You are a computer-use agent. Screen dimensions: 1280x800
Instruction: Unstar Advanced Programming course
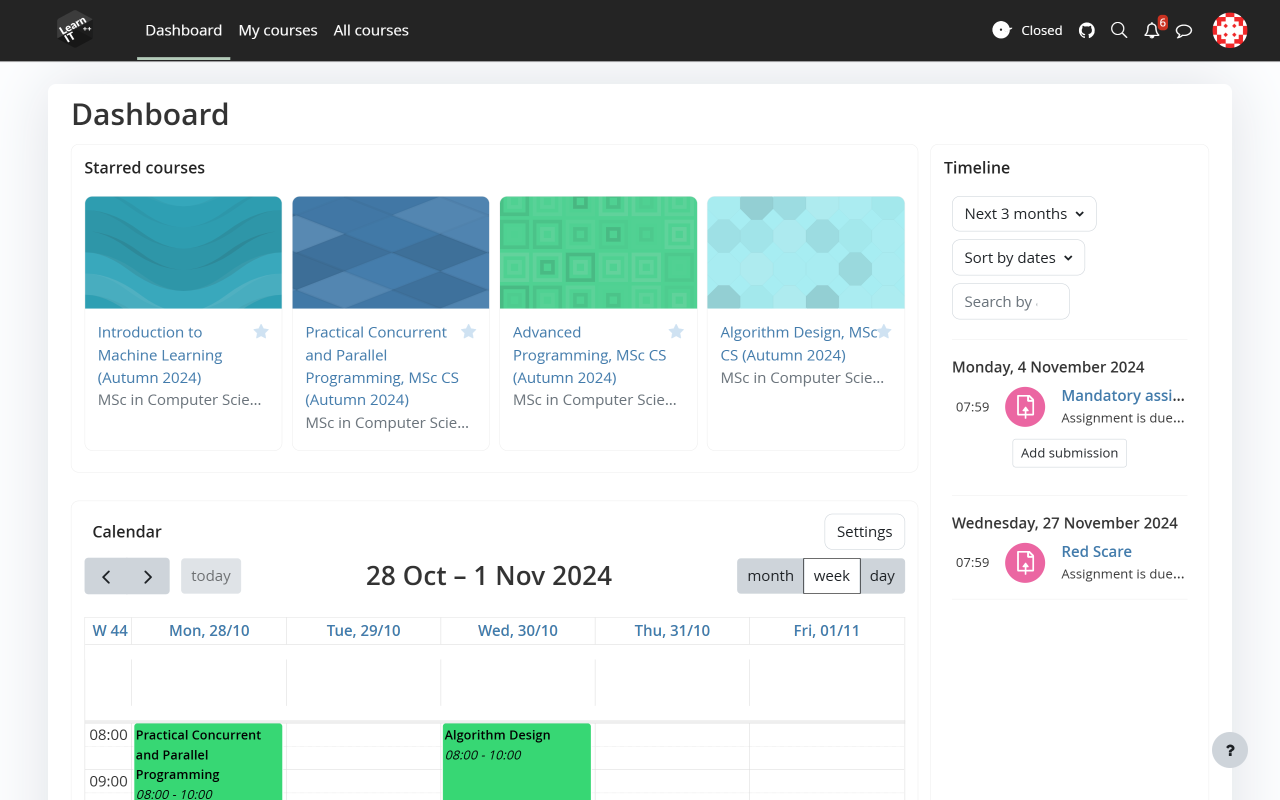pyautogui.click(x=676, y=332)
